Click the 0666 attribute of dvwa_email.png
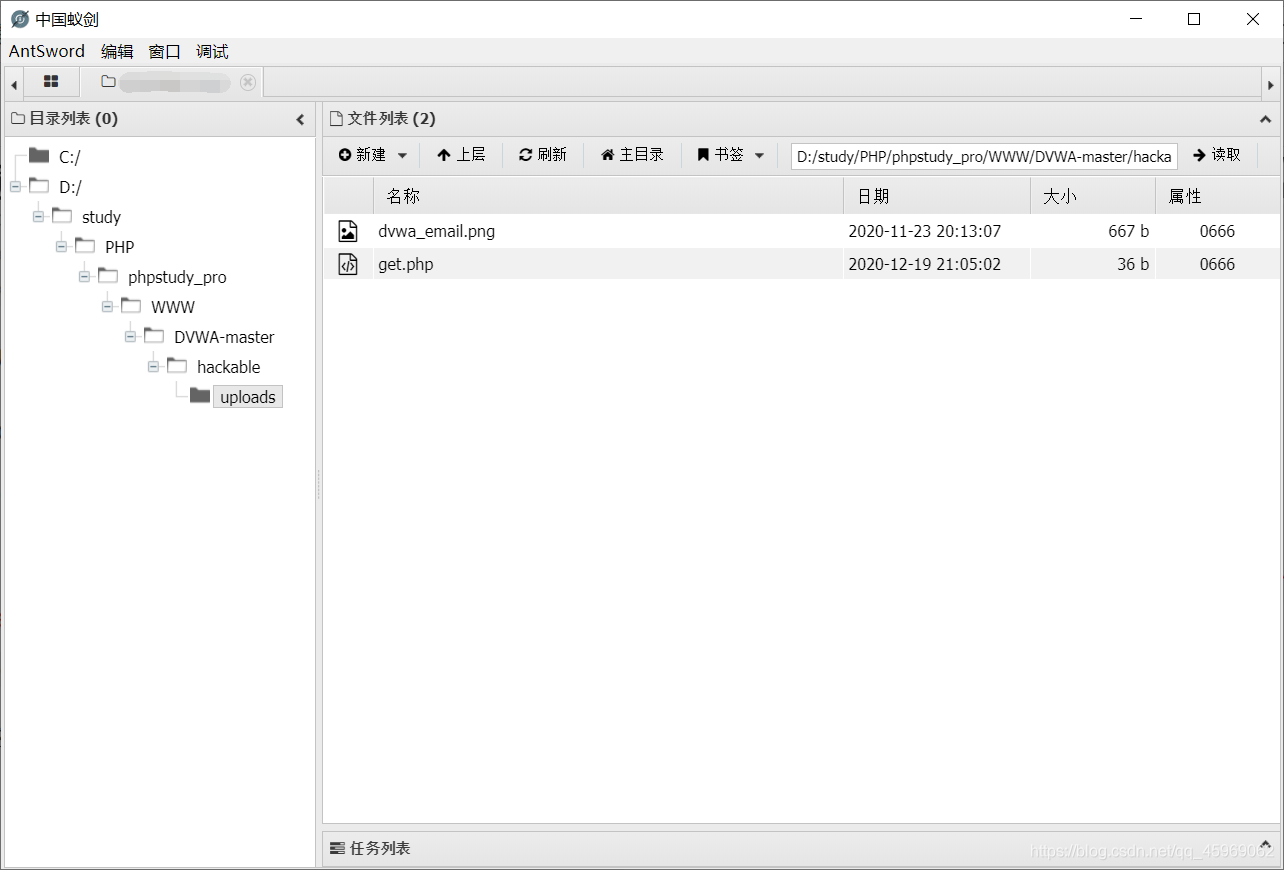Image resolution: width=1284 pixels, height=870 pixels. (1217, 231)
